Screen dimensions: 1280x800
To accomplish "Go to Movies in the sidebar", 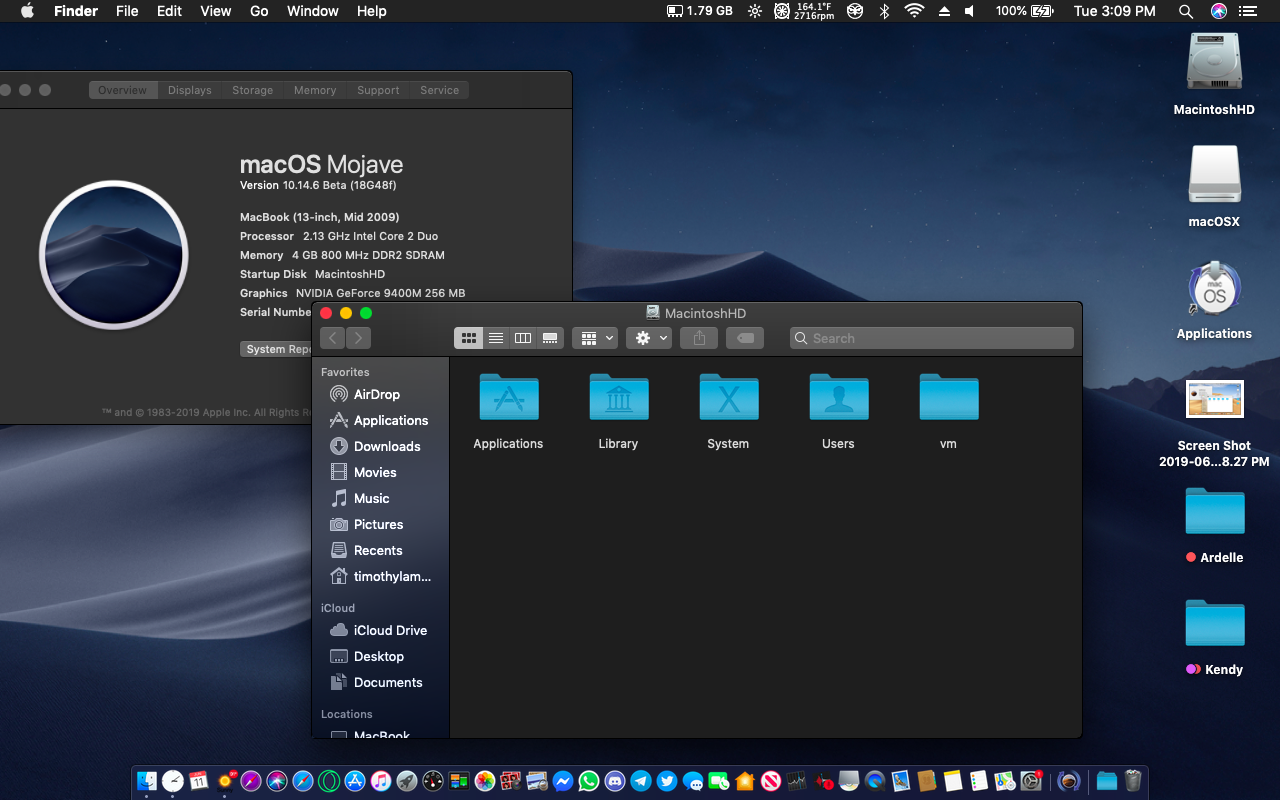I will tap(363, 472).
